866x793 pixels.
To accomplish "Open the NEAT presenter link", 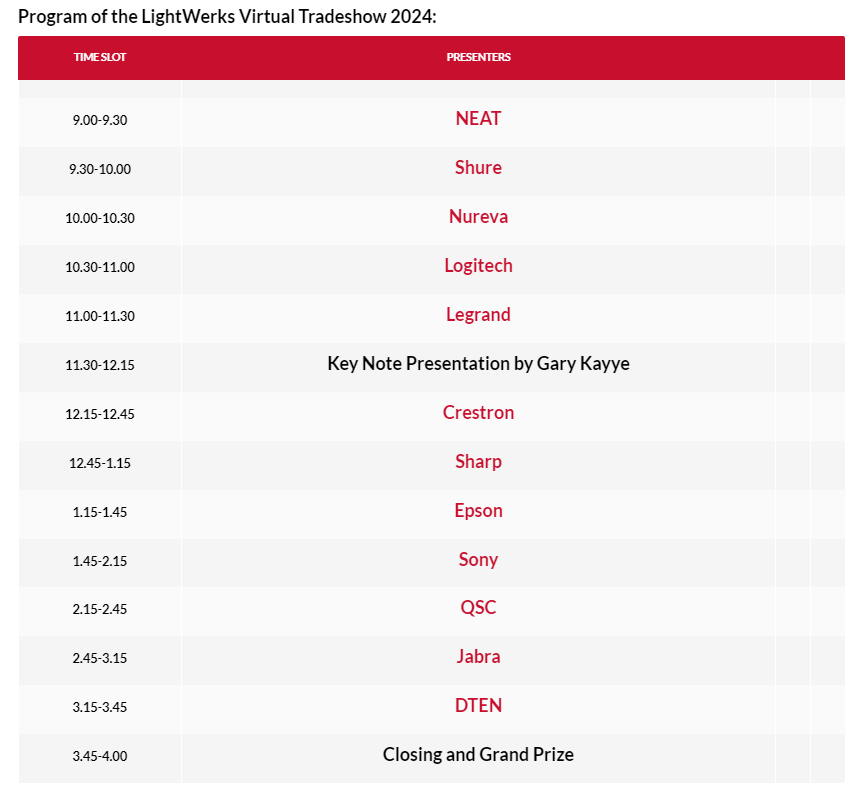I will (478, 118).
